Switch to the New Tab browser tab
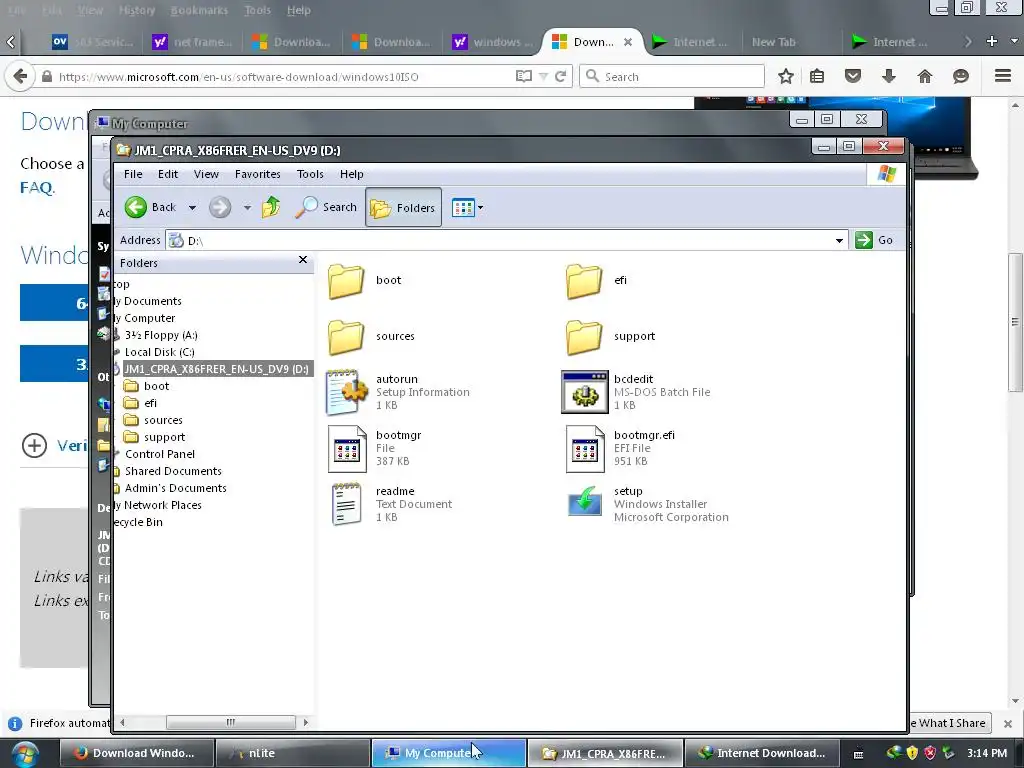Screen dimensions: 1024x768 pos(774,42)
